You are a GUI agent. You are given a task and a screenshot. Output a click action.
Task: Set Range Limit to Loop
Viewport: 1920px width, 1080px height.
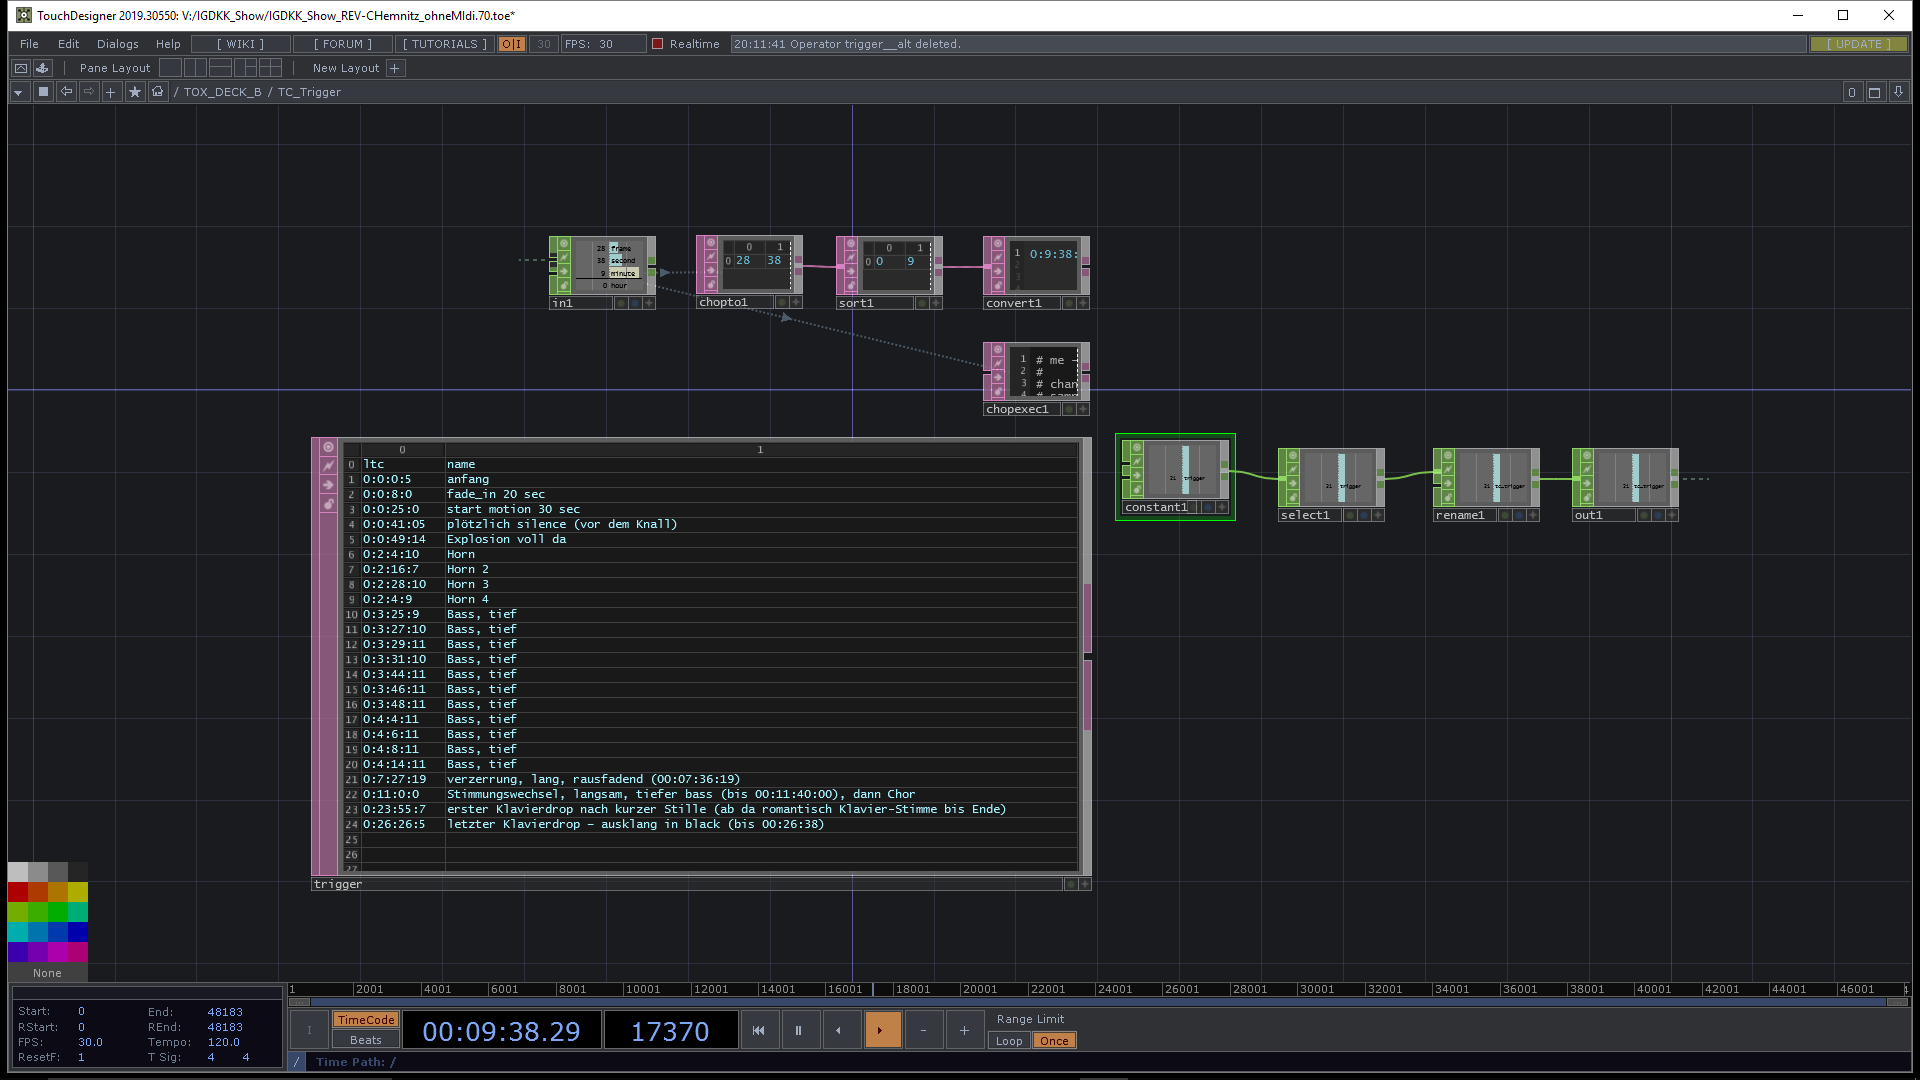click(1009, 1041)
